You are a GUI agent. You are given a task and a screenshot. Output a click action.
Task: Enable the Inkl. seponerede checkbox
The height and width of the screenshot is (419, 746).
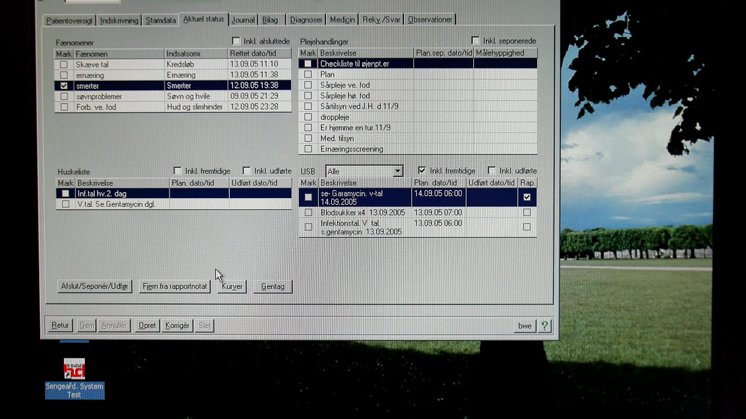coord(476,41)
